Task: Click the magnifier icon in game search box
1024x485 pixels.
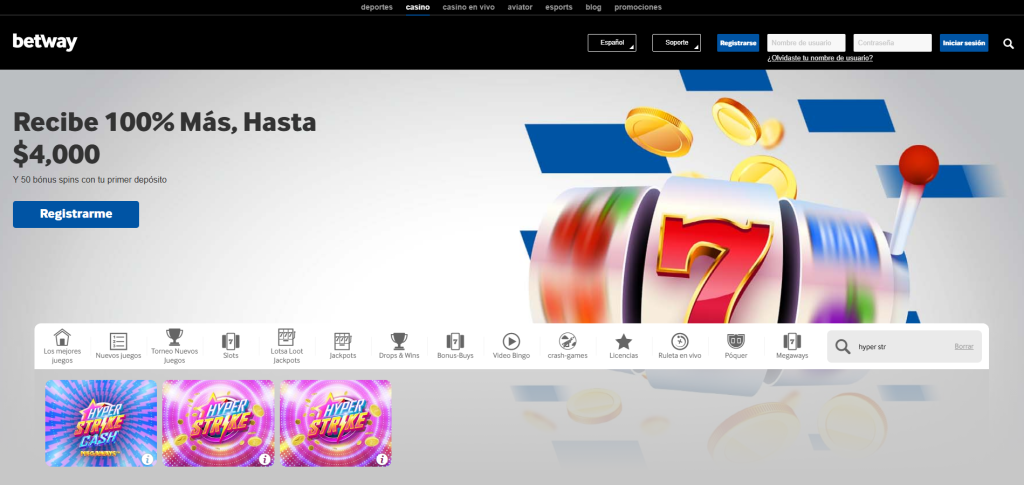Action: (x=843, y=347)
